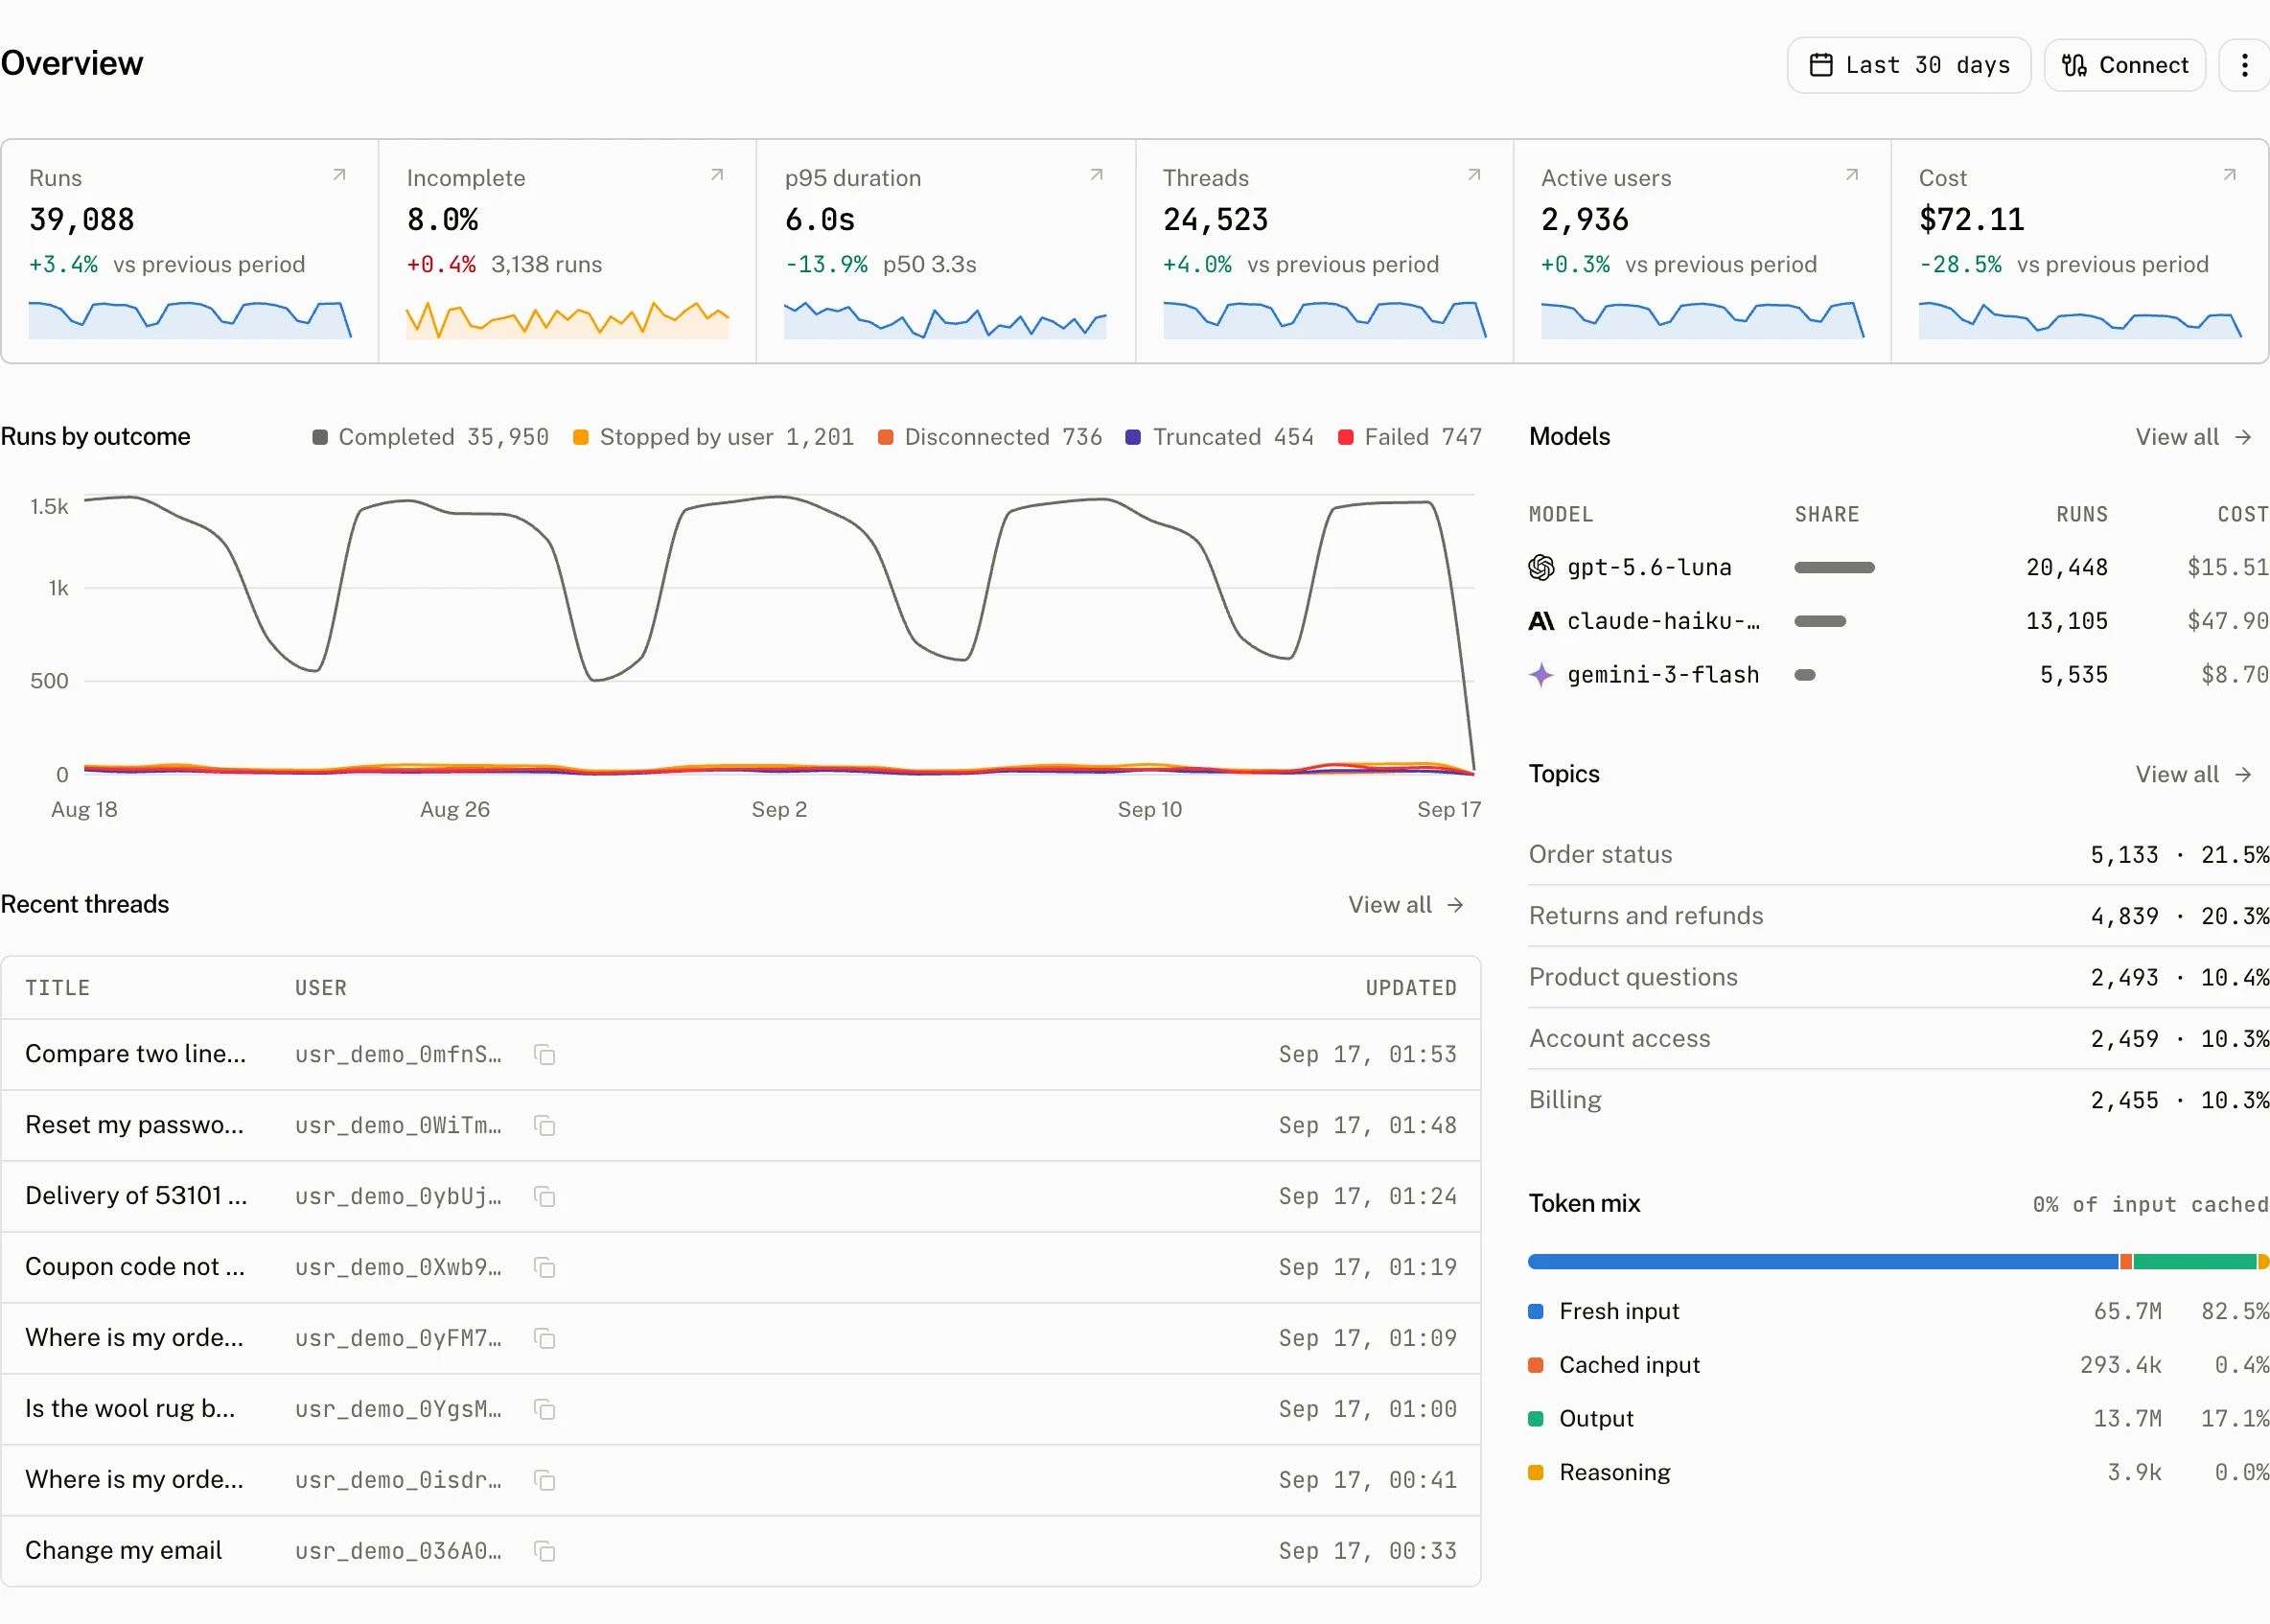The image size is (2270, 1624).
Task: Click the Anthropic logo beside claude-haiku
Action: coord(1541,621)
